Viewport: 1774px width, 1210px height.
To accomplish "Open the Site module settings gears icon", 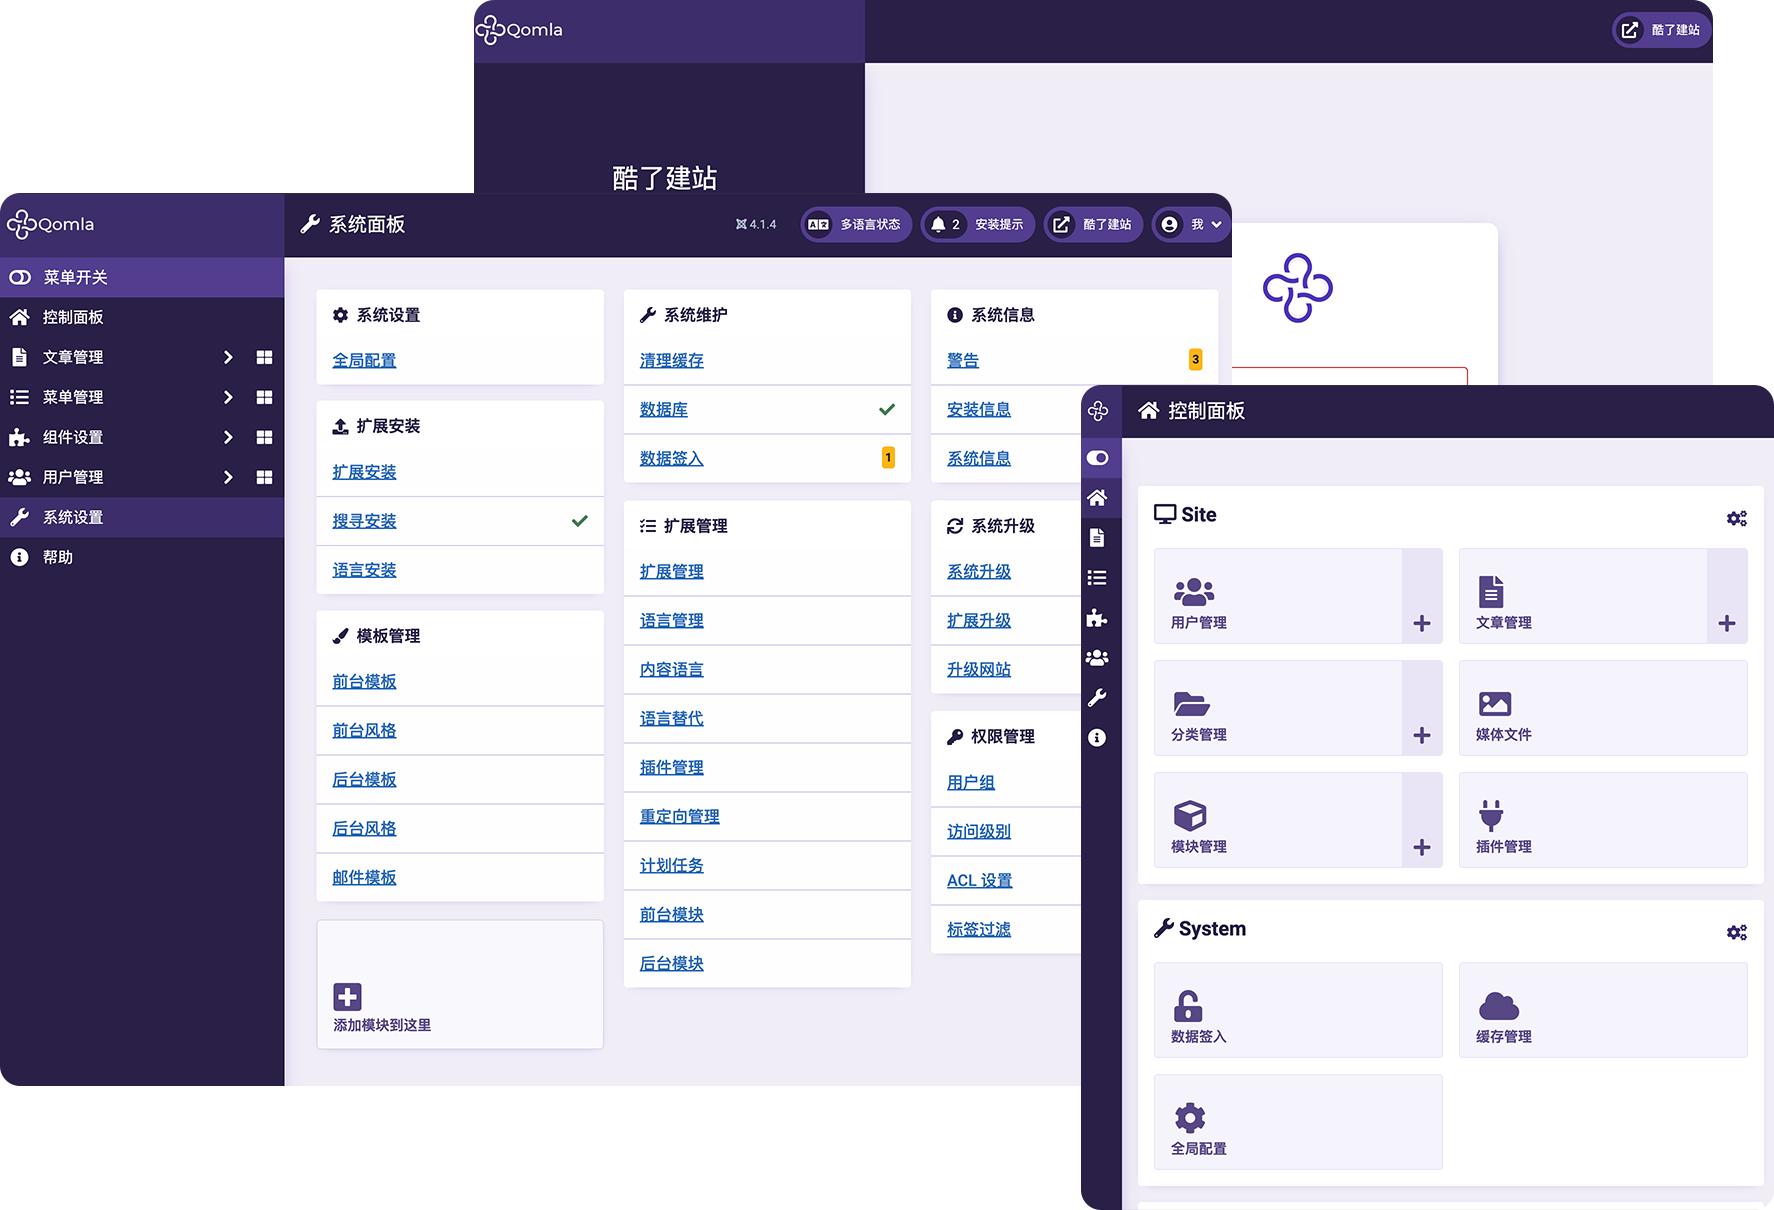I will coord(1736,518).
